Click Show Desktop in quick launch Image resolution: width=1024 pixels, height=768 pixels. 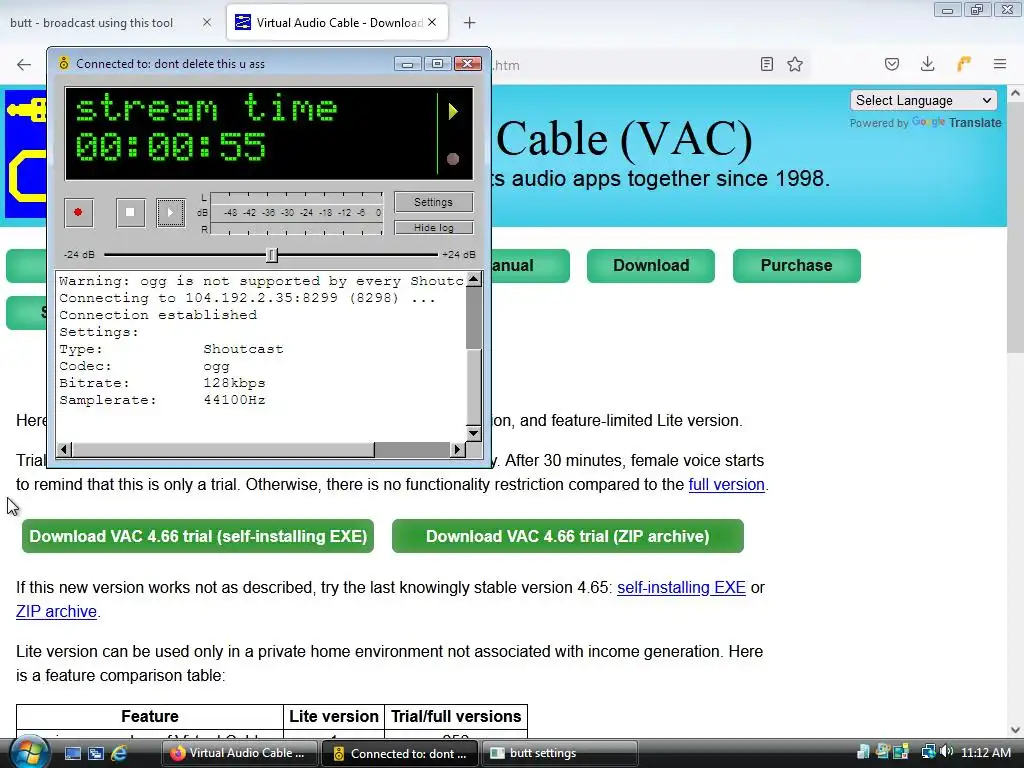[73, 754]
